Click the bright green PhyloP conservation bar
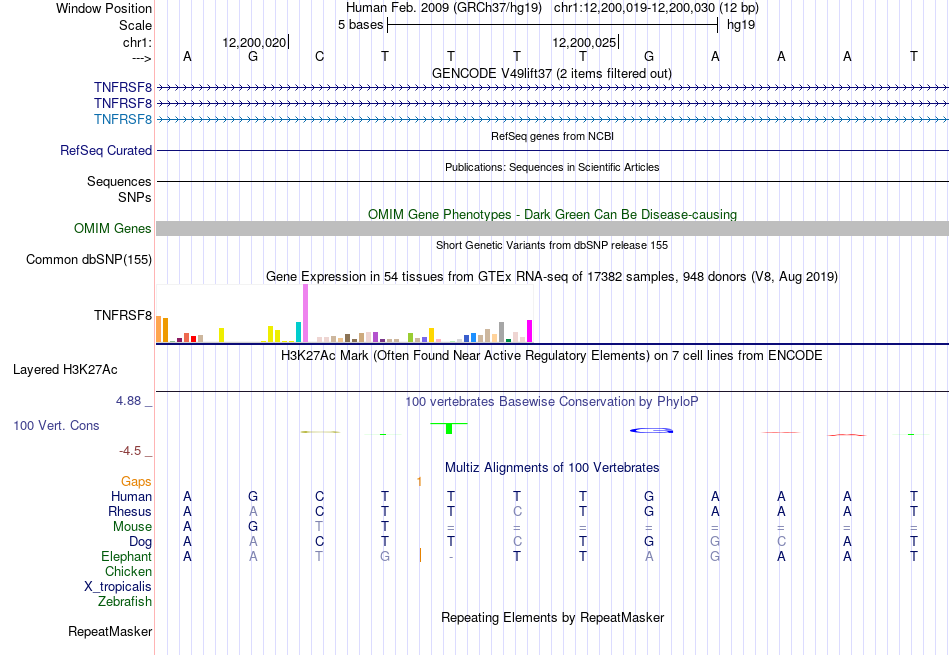Image resolution: width=950 pixels, height=655 pixels. pyautogui.click(x=449, y=428)
